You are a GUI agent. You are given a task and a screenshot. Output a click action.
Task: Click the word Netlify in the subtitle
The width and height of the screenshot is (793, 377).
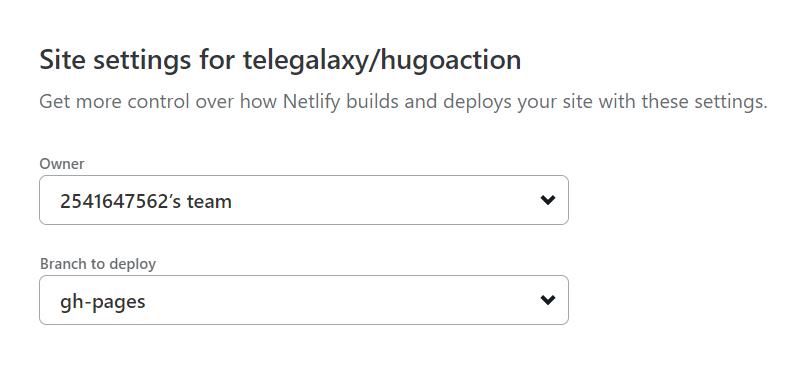point(312,101)
